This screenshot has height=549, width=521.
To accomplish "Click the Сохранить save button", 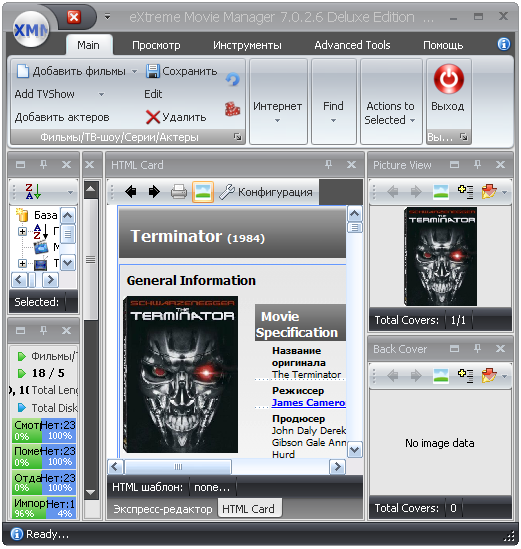I will [181, 71].
